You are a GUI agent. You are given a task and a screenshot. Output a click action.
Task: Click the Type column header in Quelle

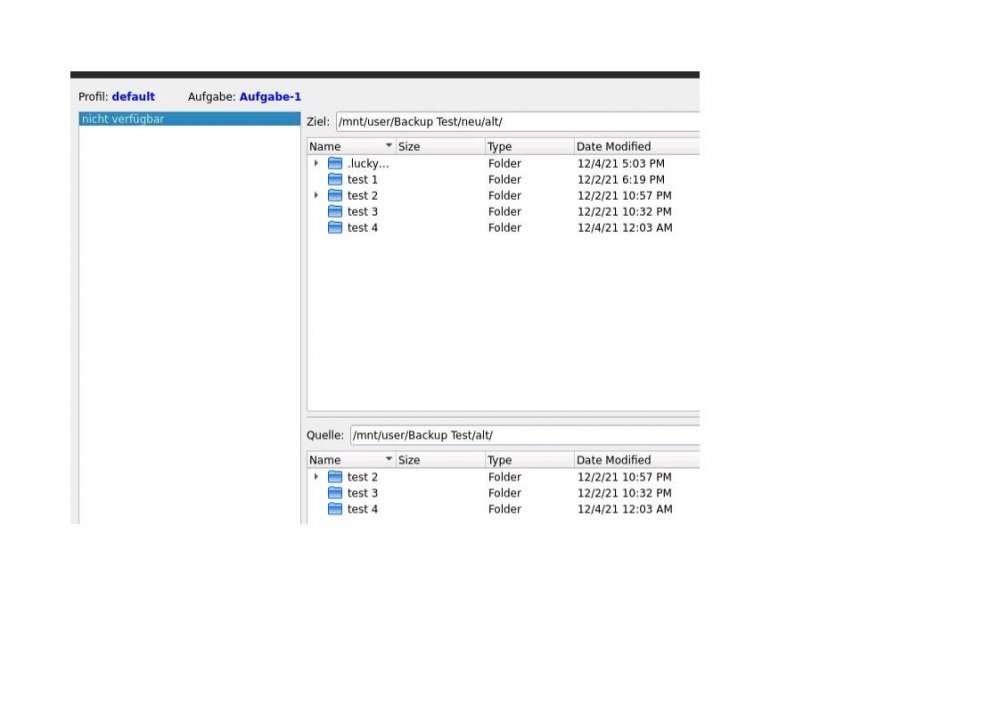530,460
